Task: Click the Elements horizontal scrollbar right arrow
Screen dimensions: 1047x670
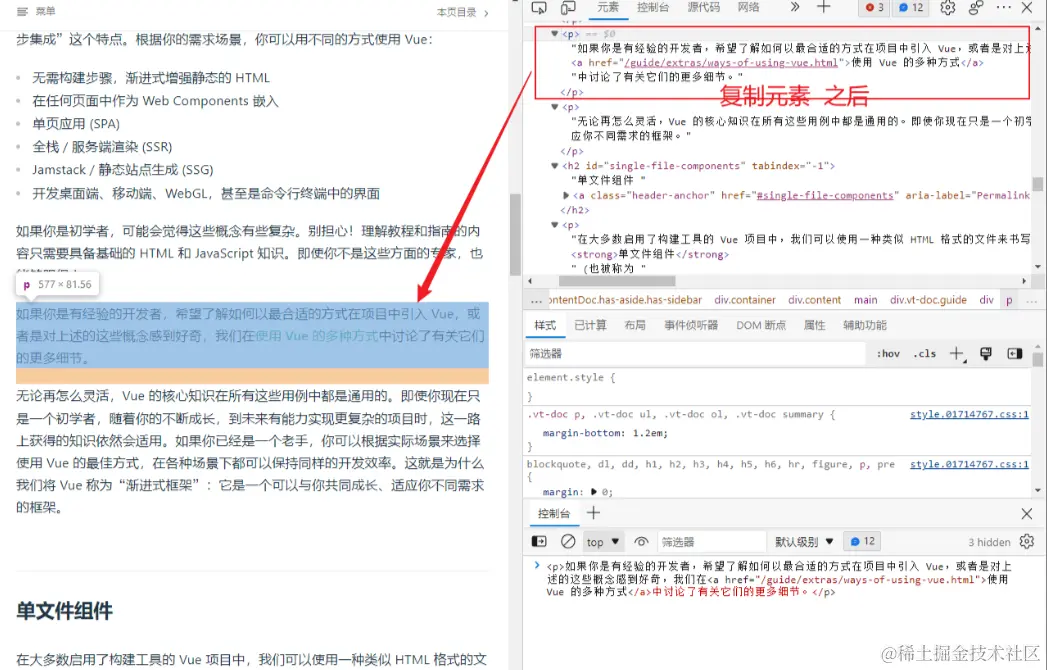Action: (1024, 281)
